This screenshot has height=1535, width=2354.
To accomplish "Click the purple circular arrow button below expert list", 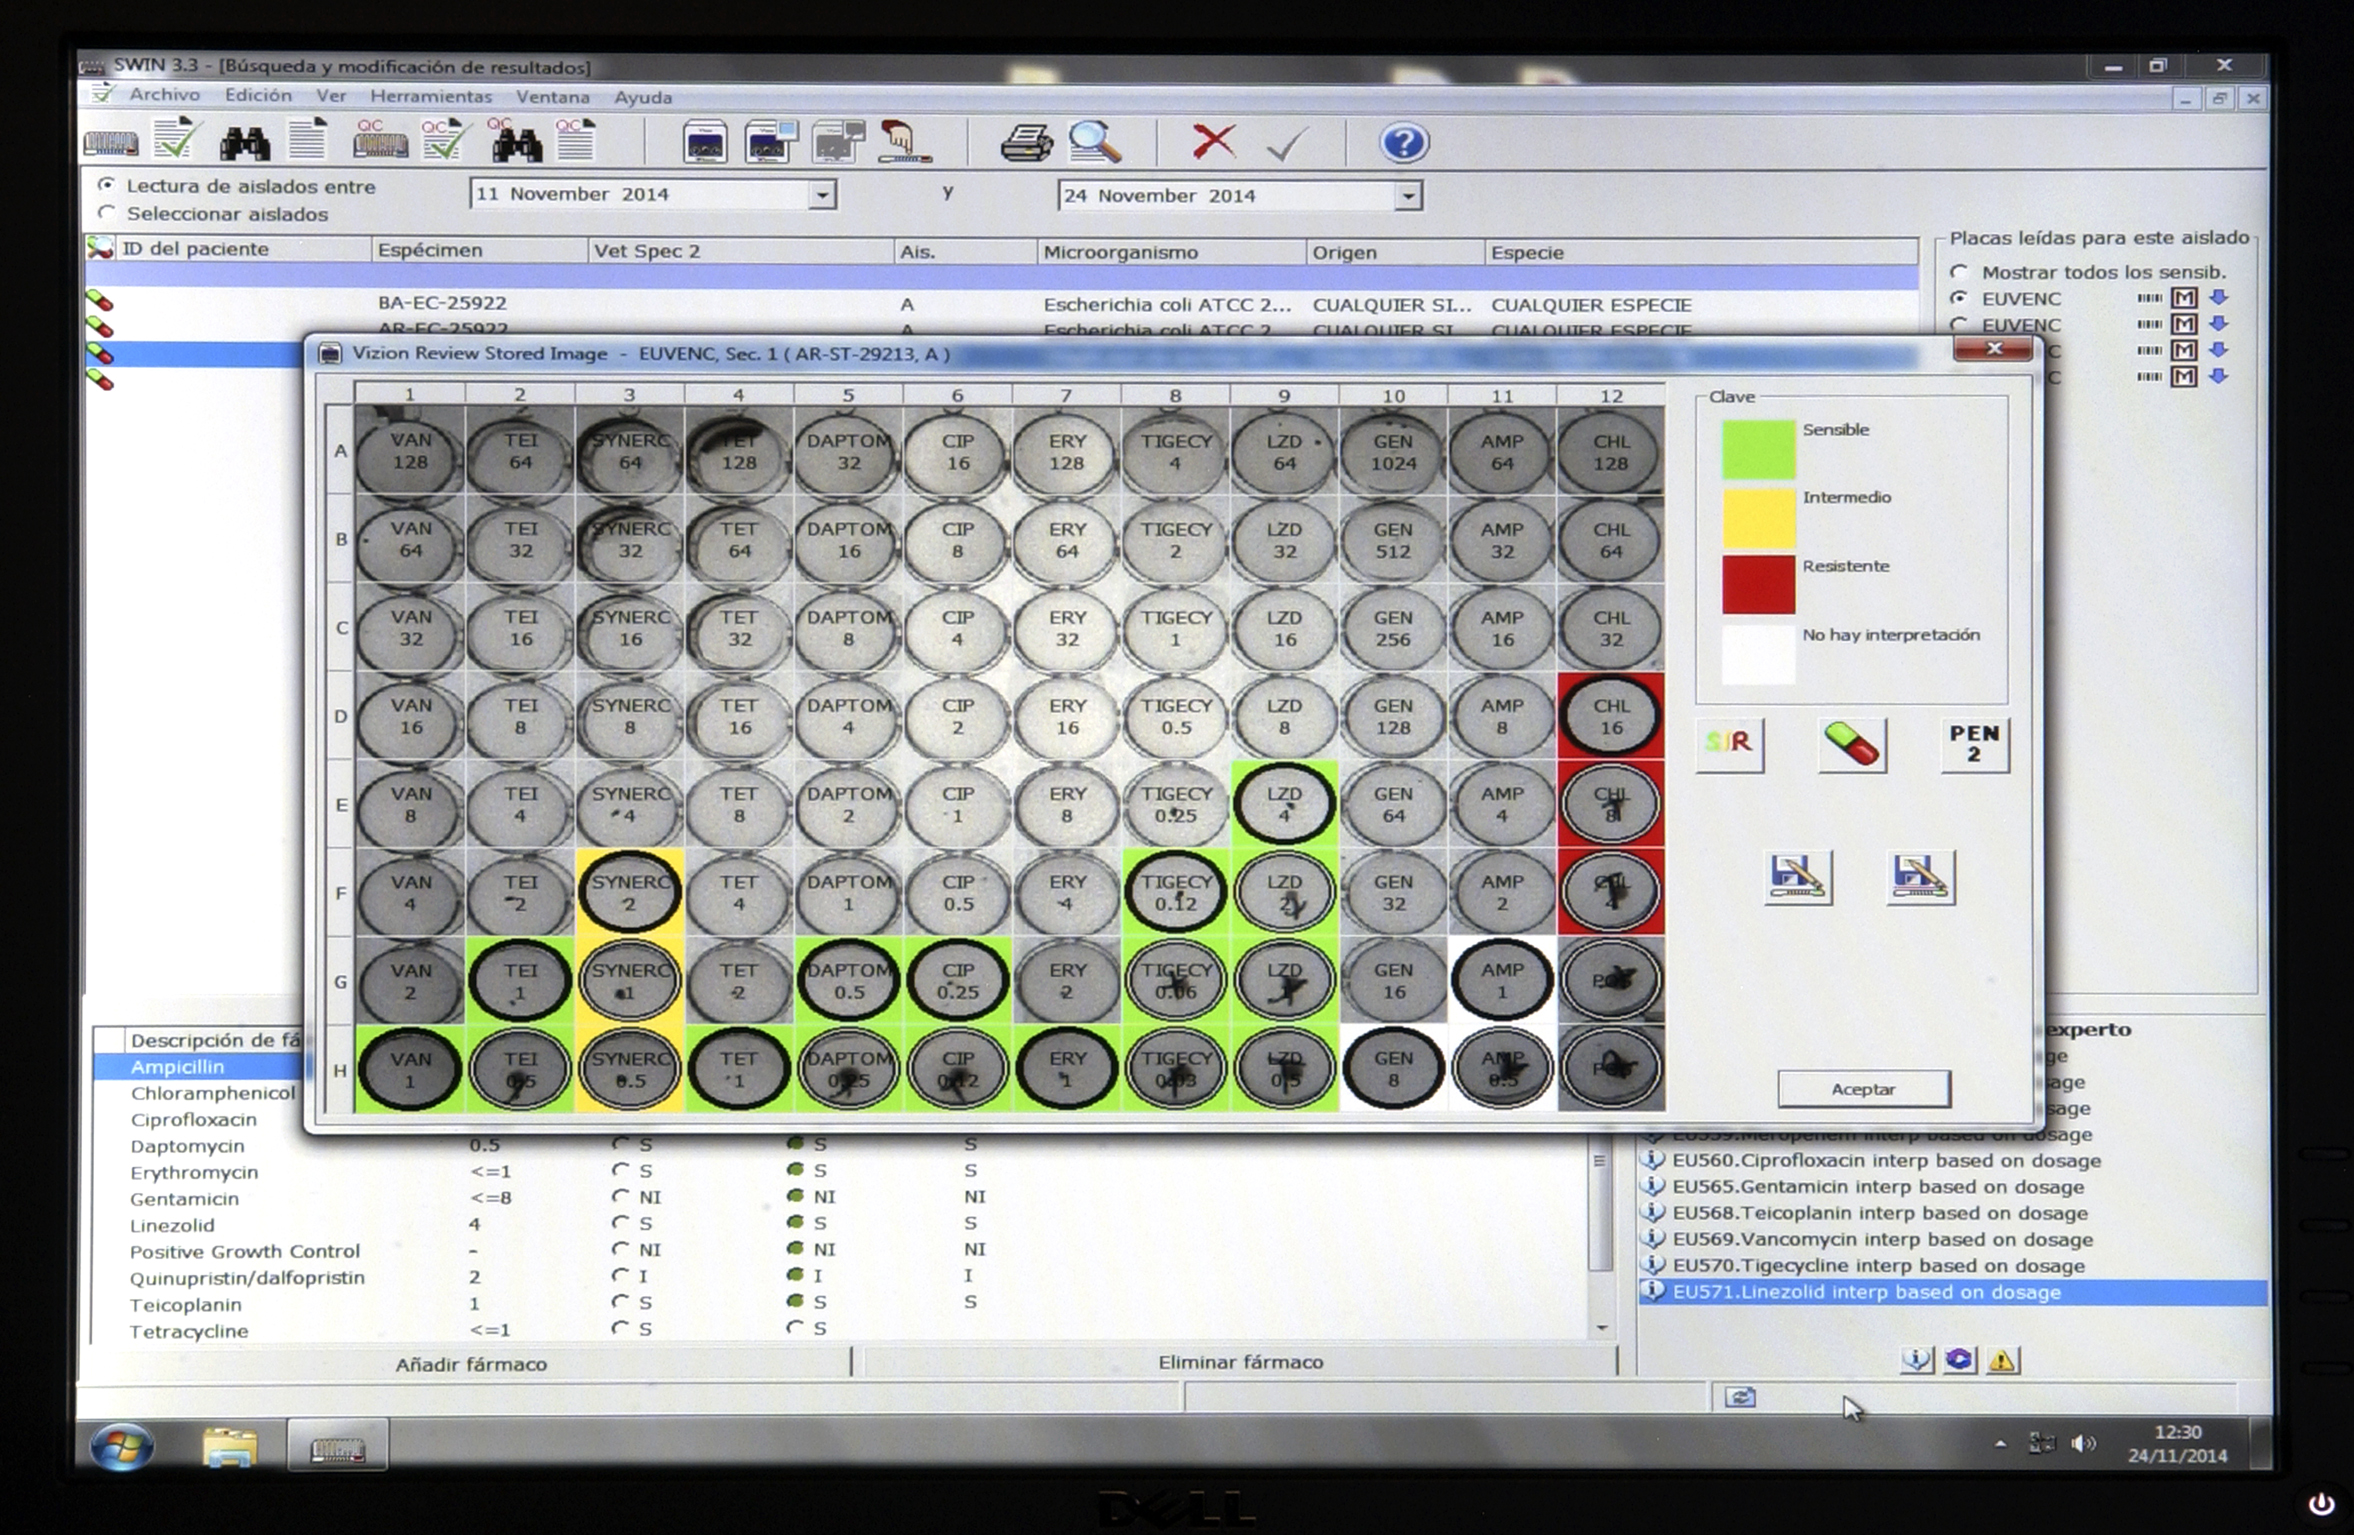I will point(1959,1360).
